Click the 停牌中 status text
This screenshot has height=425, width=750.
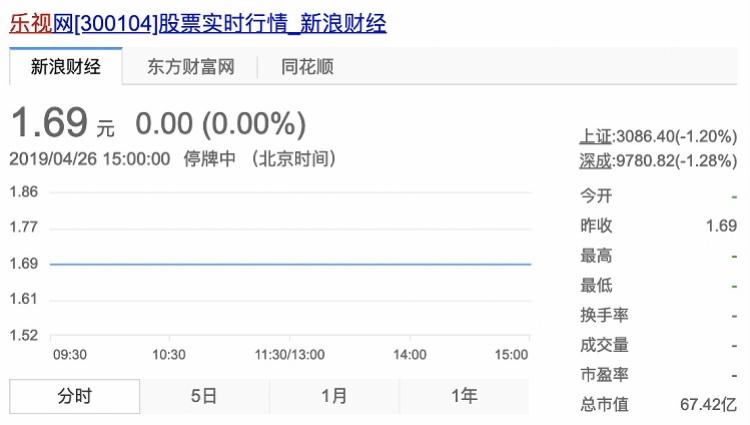point(210,159)
